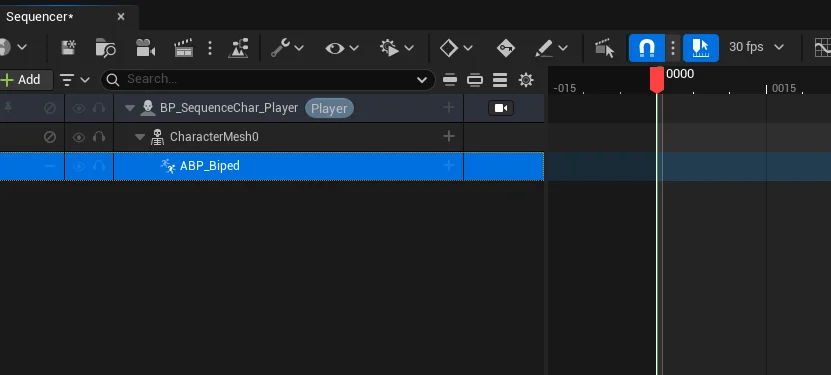Click the Search tracks input field

point(268,80)
